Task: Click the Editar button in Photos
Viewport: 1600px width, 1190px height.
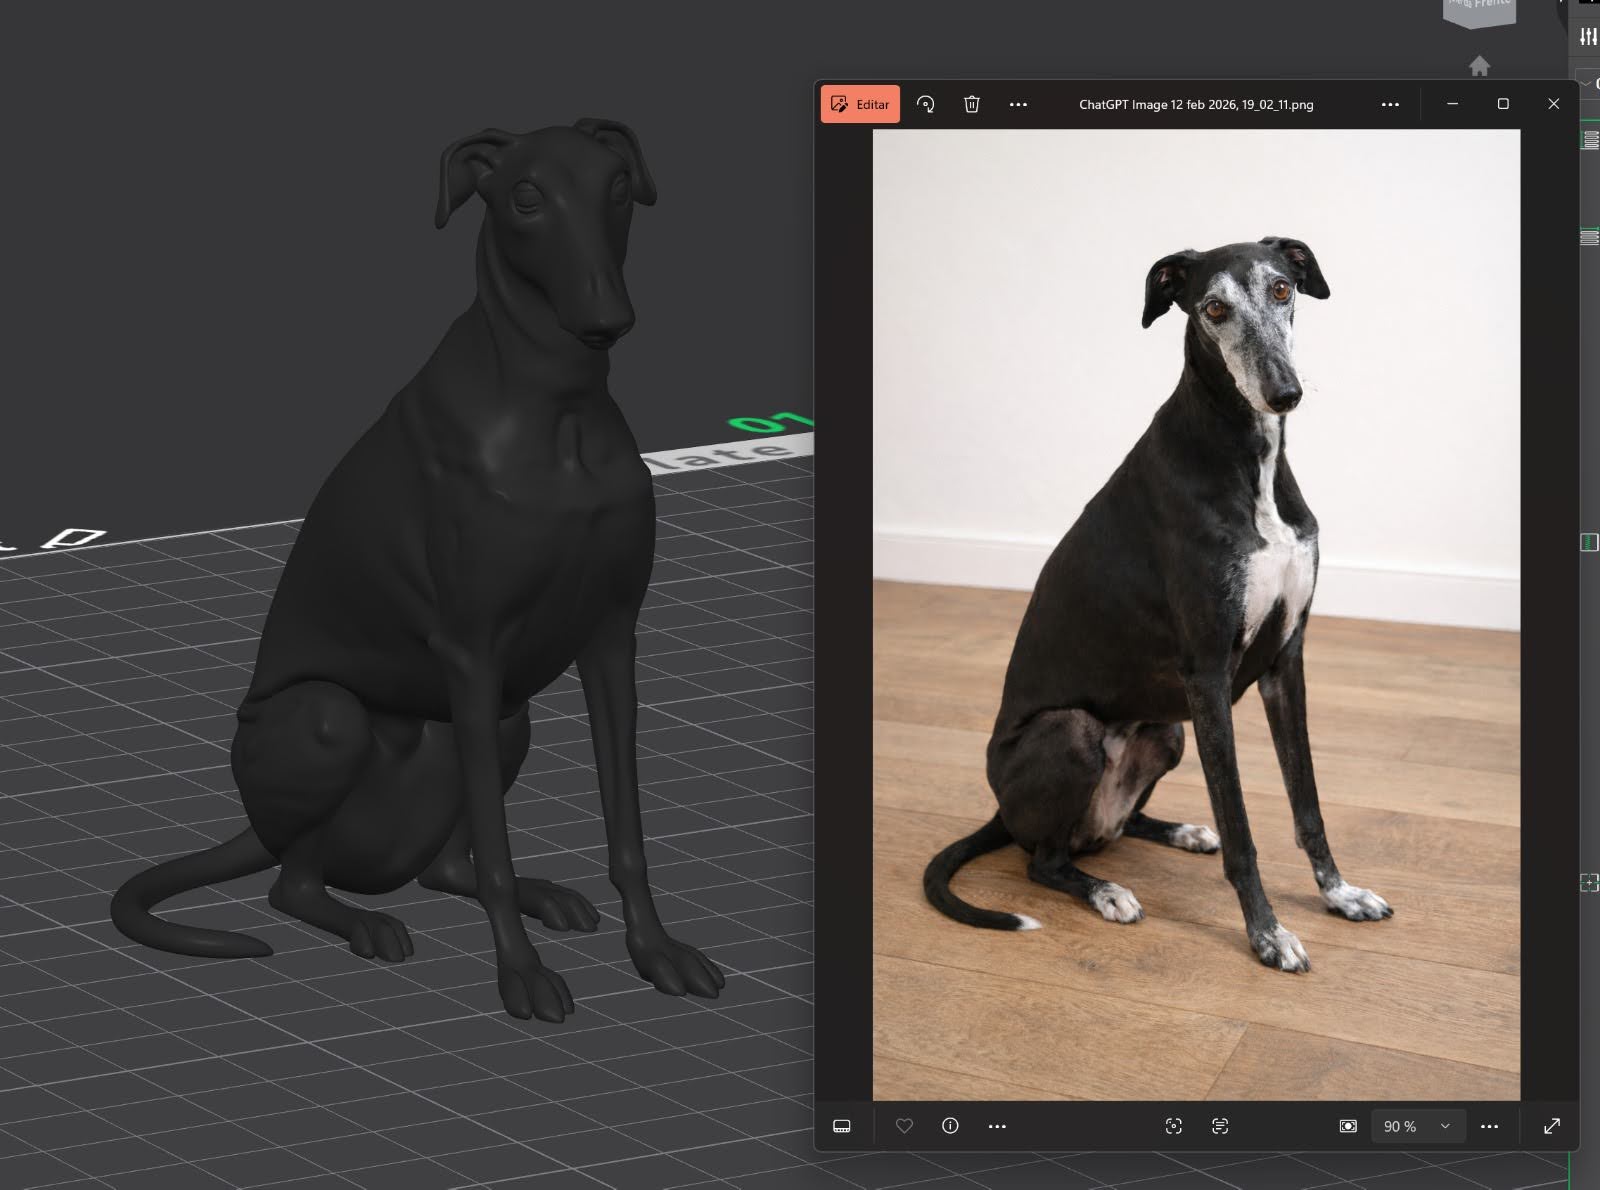Action: [x=860, y=104]
